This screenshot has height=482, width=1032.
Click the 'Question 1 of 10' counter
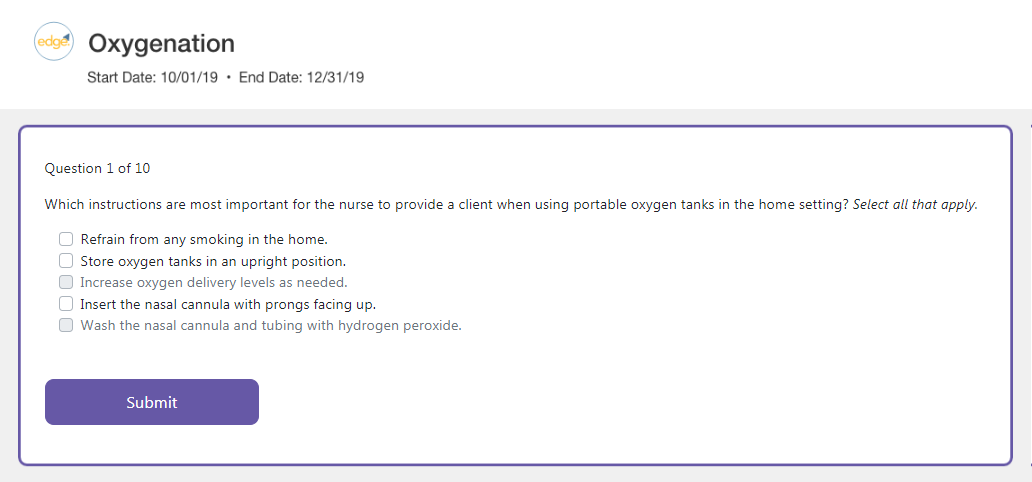coord(98,168)
